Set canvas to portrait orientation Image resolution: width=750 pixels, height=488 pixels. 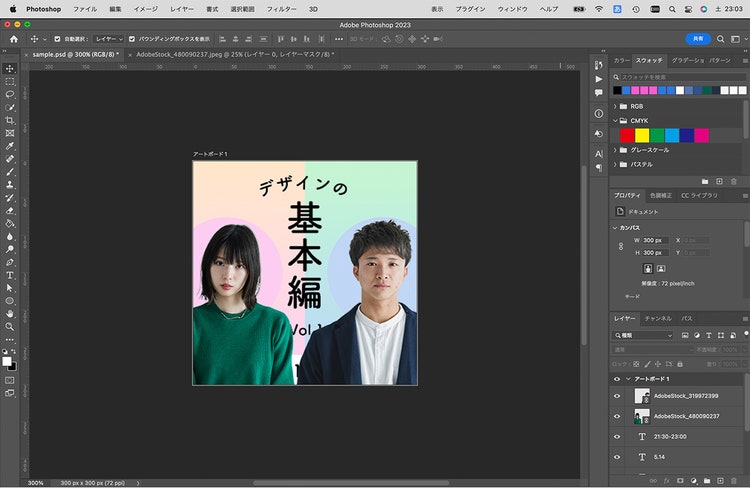(x=648, y=269)
